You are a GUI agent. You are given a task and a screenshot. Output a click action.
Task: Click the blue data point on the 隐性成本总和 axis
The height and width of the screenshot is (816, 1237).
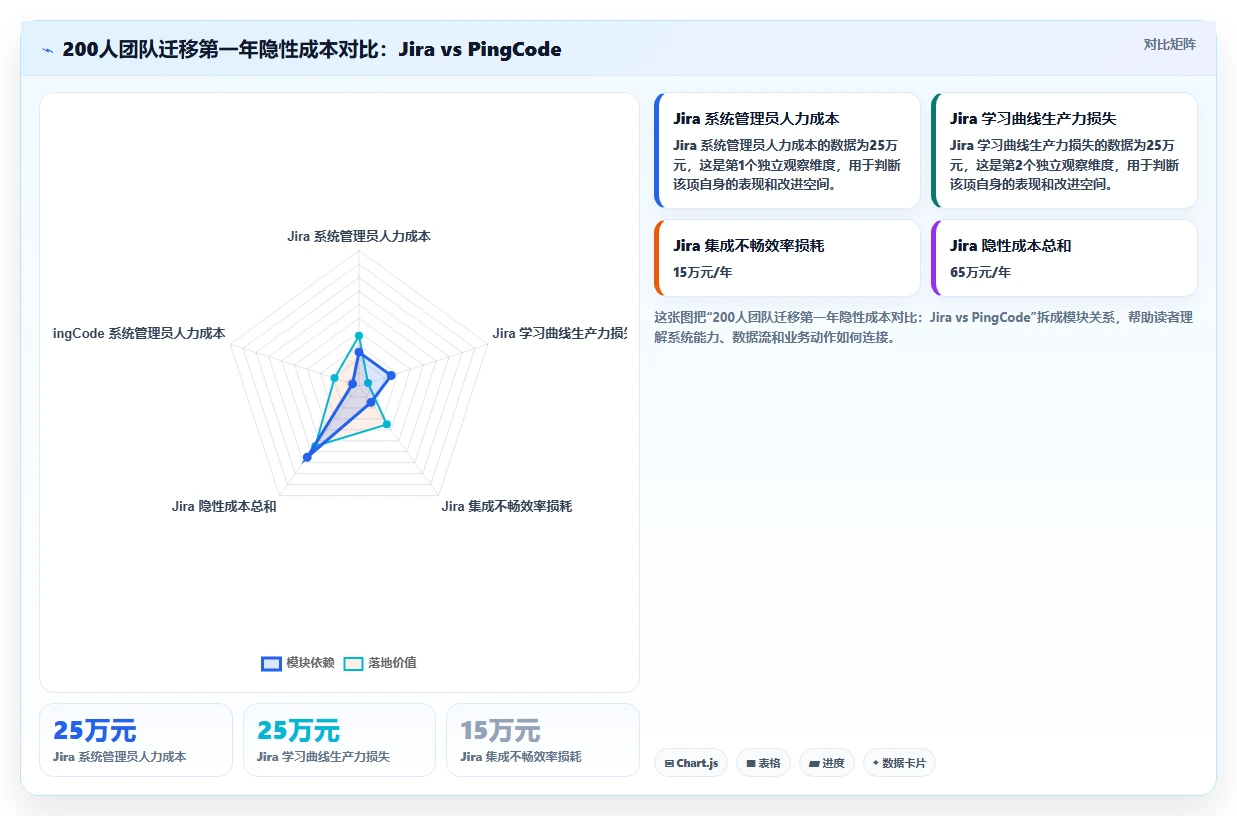(307, 457)
